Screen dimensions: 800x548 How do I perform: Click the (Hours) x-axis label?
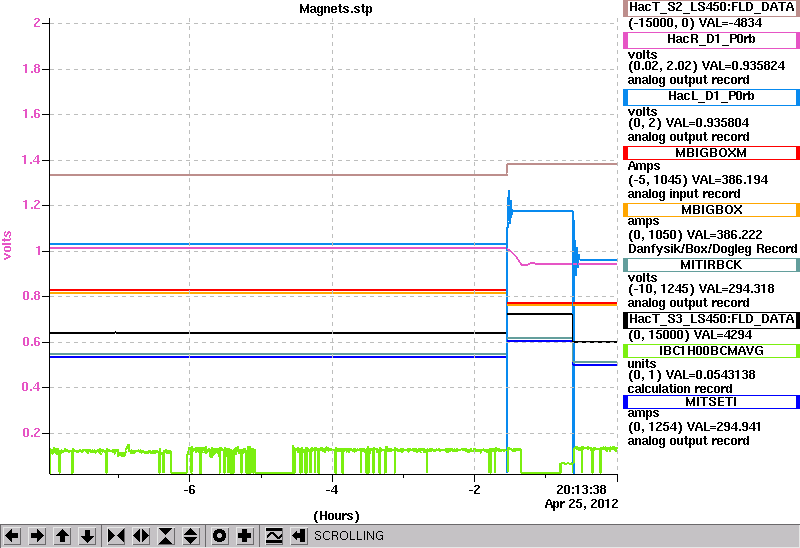(x=336, y=516)
